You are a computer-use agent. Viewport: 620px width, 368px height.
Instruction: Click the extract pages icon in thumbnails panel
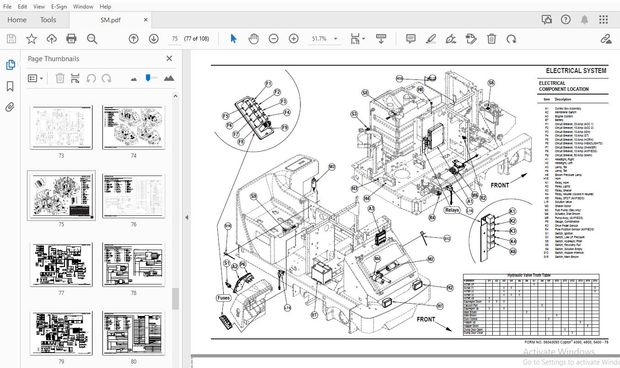75,78
